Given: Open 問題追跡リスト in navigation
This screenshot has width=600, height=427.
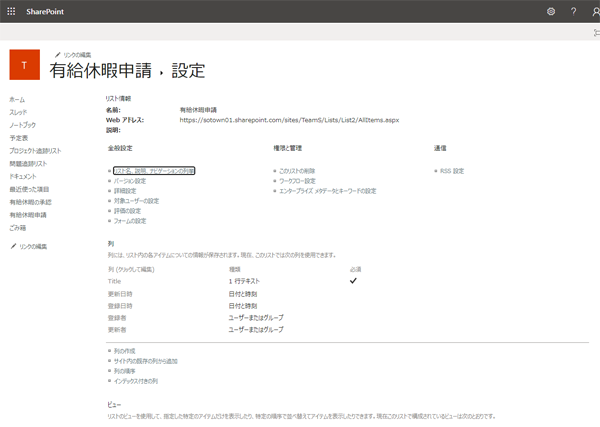Looking at the screenshot, I should pos(28,164).
